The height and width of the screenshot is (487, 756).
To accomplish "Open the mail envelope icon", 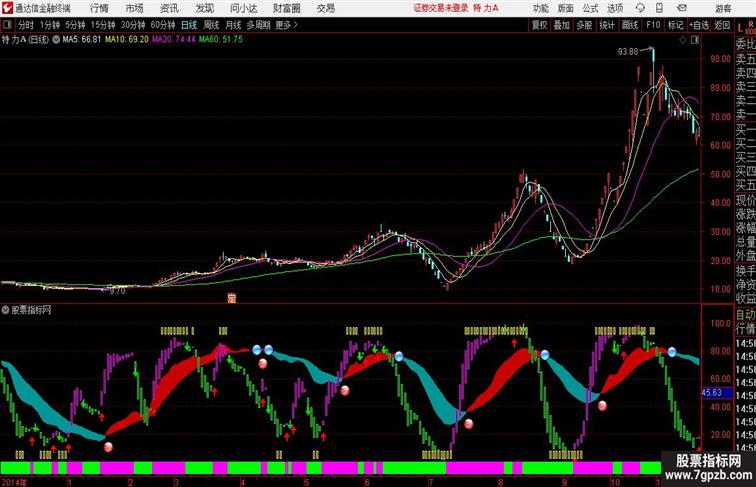I will (682, 8).
